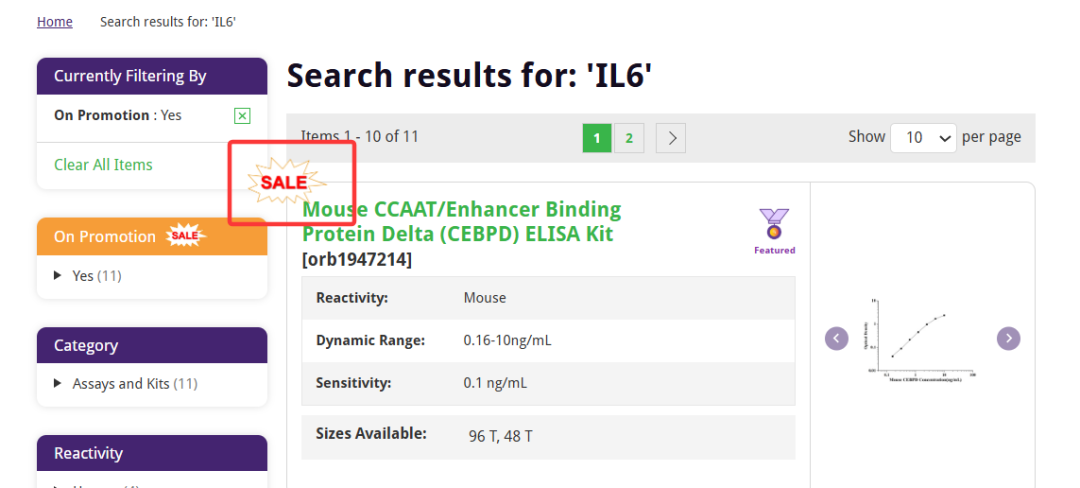Click the Reactivity filter header
Viewport: 1080px width, 488px height.
coord(152,453)
